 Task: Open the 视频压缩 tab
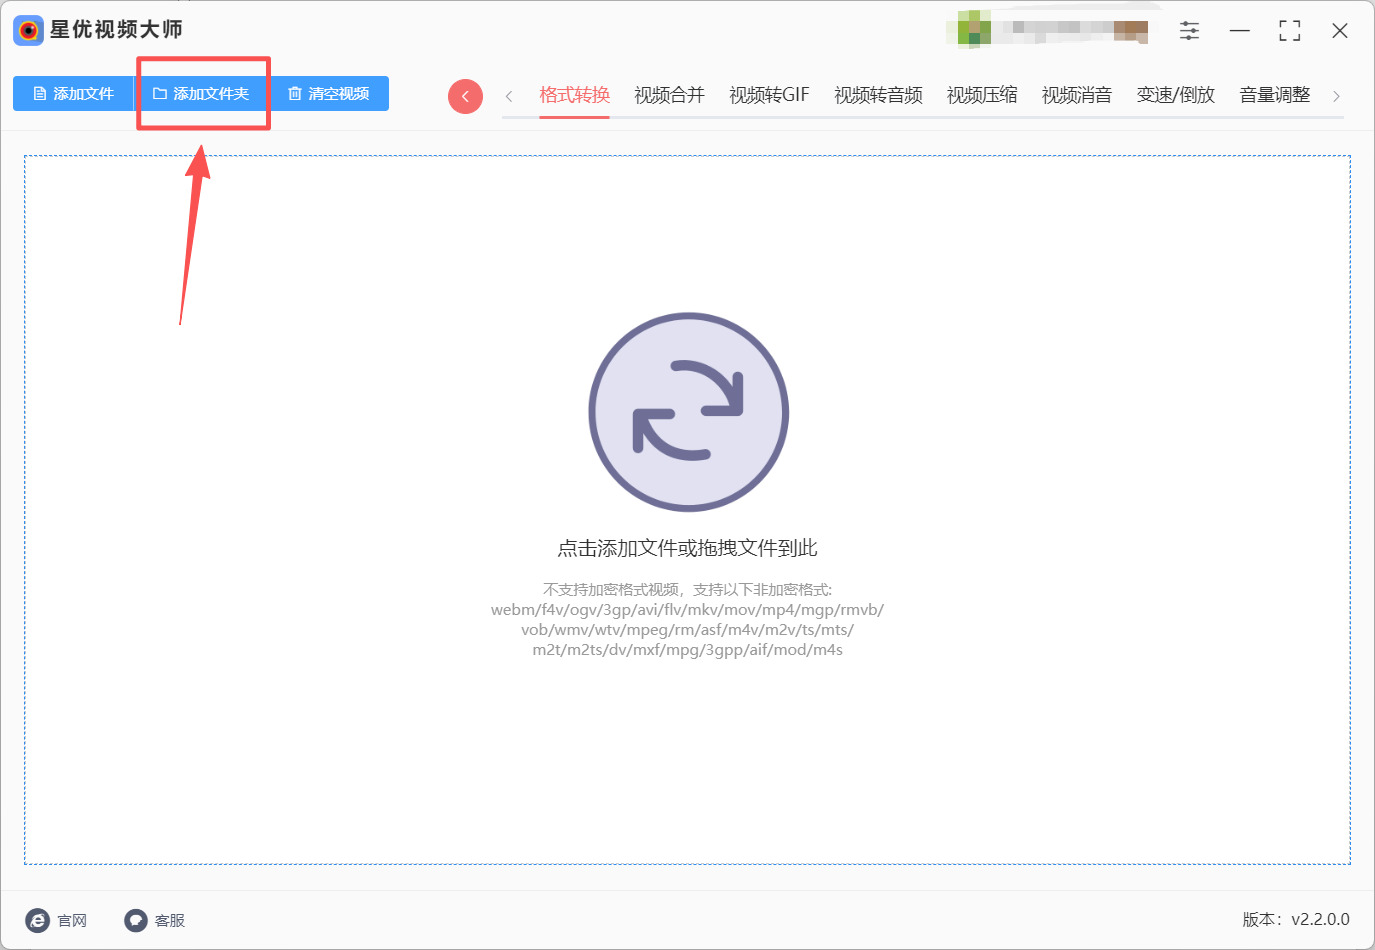pos(982,95)
